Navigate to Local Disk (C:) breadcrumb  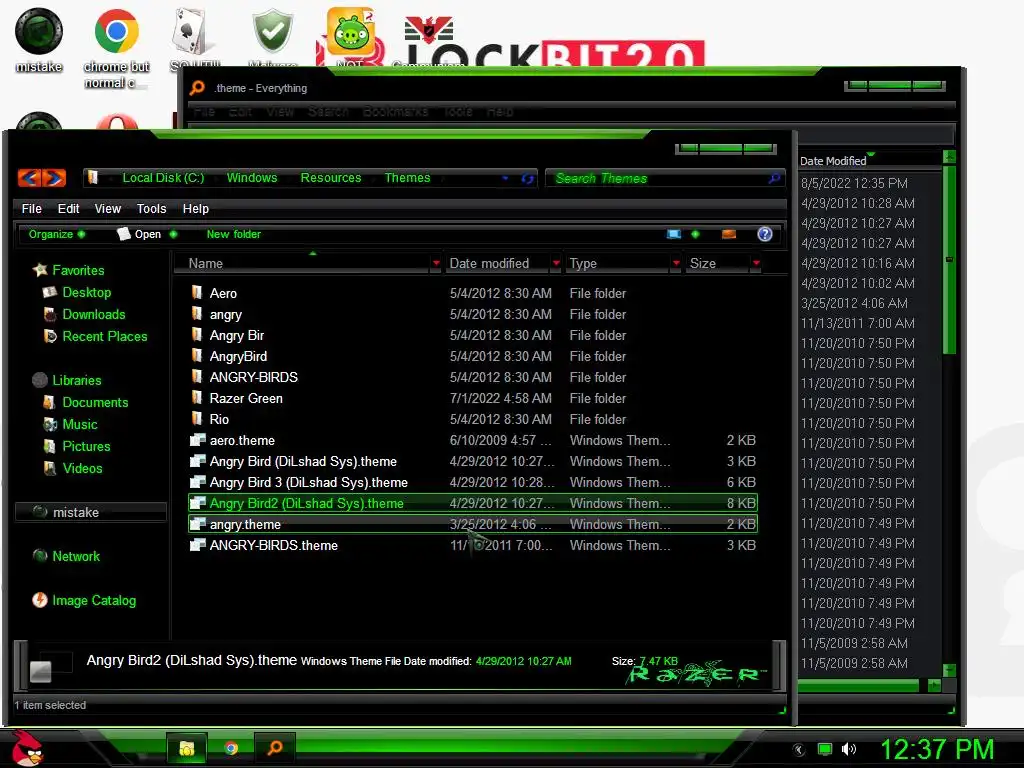(163, 178)
